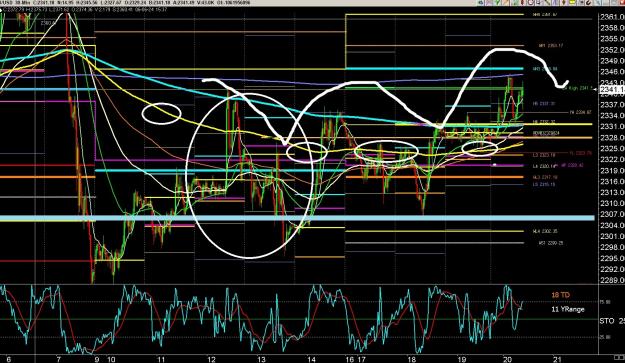Click the small boxes icon at bottom-right corner

619,358
